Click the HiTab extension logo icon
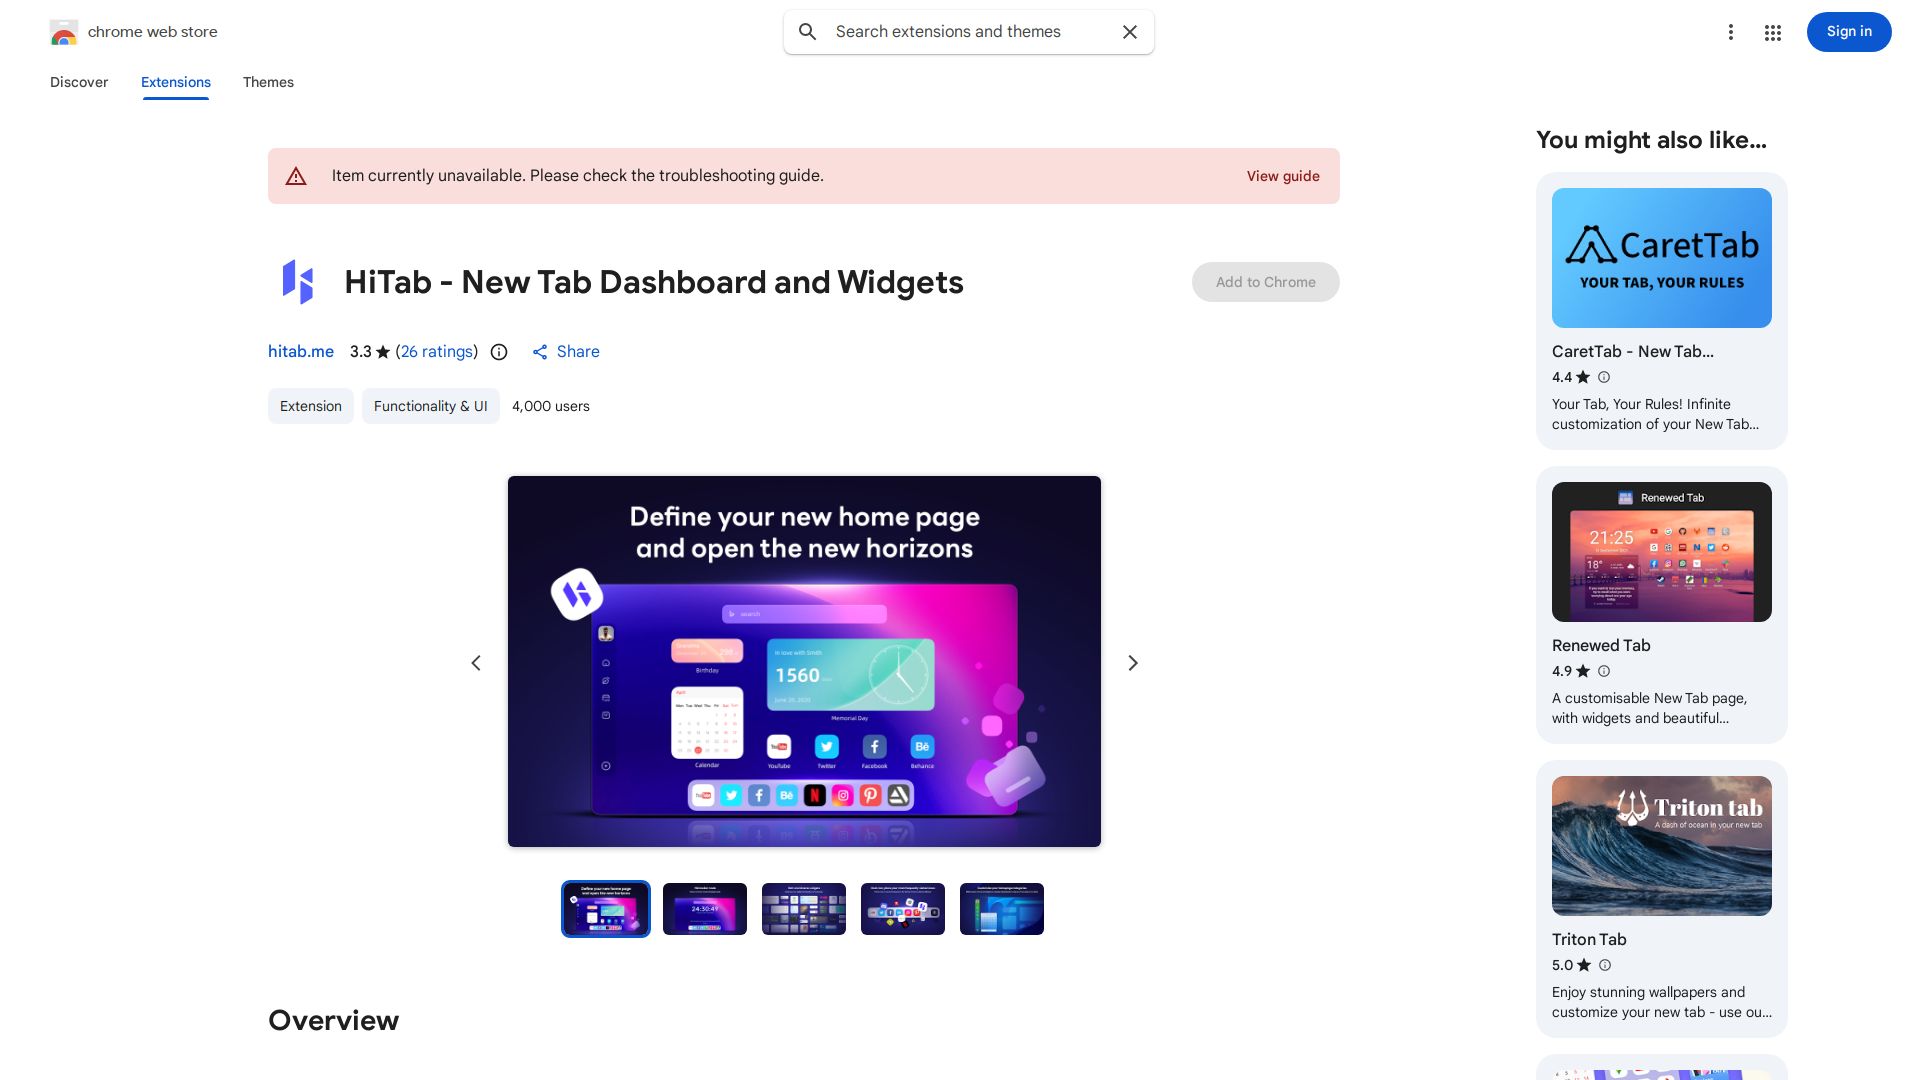 (x=298, y=282)
